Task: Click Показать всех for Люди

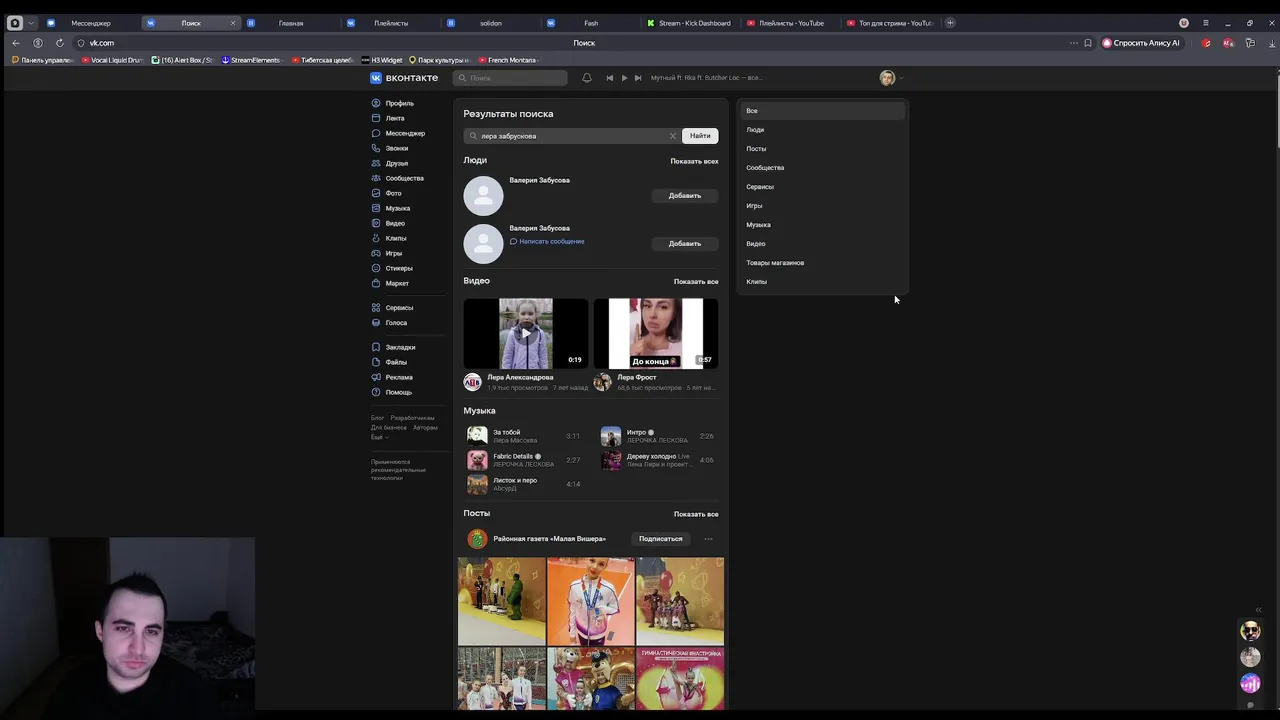Action: pyautogui.click(x=694, y=161)
